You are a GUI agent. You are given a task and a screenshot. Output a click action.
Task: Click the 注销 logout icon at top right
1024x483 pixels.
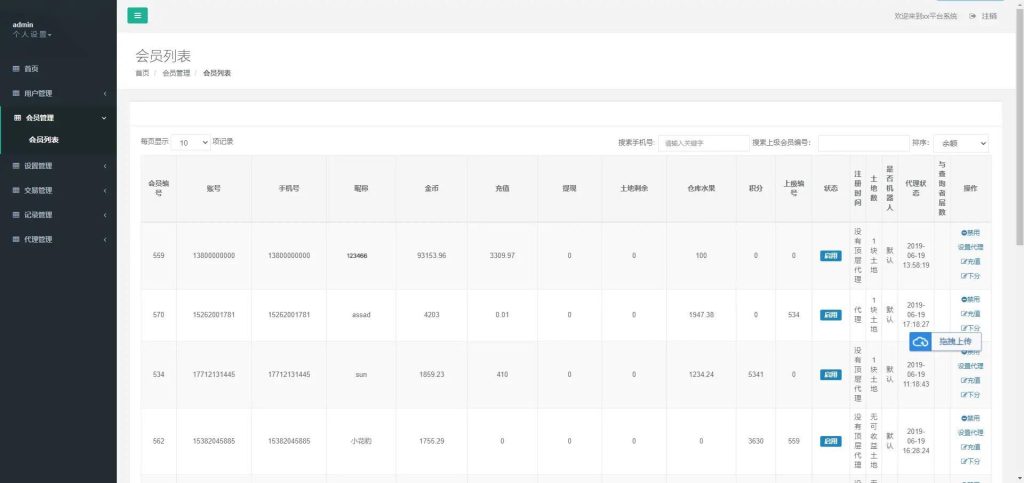[973, 16]
